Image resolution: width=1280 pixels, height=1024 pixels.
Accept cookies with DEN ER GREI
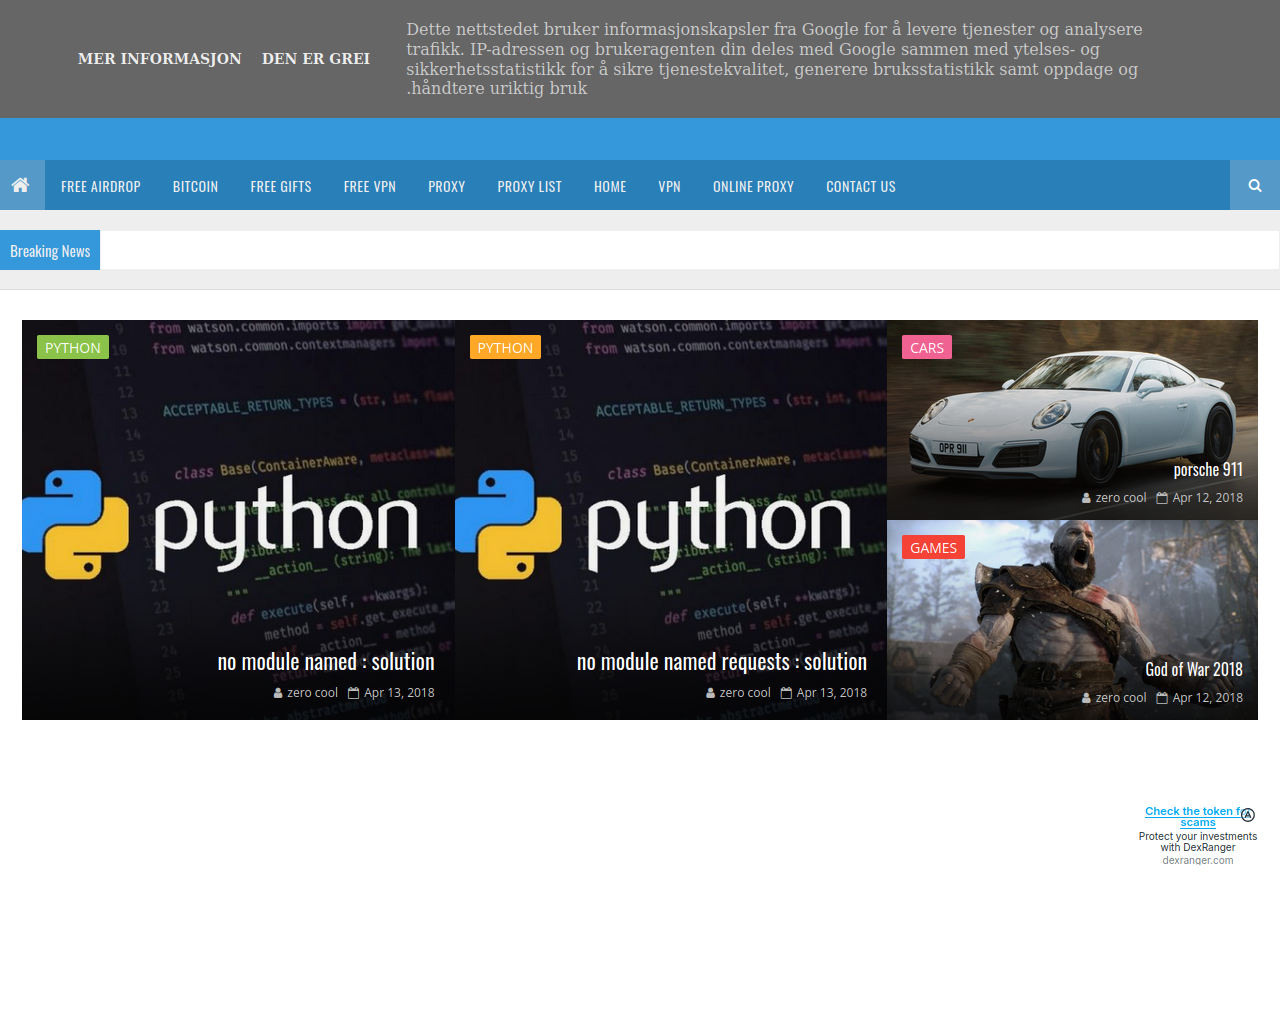pos(316,59)
